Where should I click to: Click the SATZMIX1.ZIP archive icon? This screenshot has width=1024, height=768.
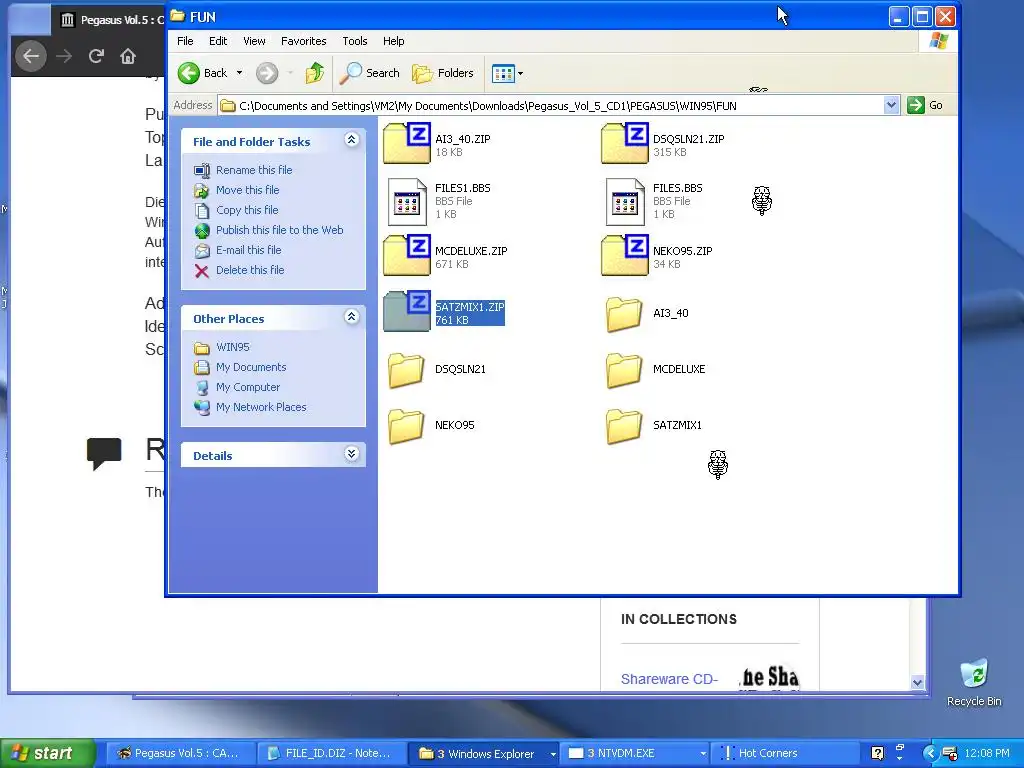click(406, 312)
